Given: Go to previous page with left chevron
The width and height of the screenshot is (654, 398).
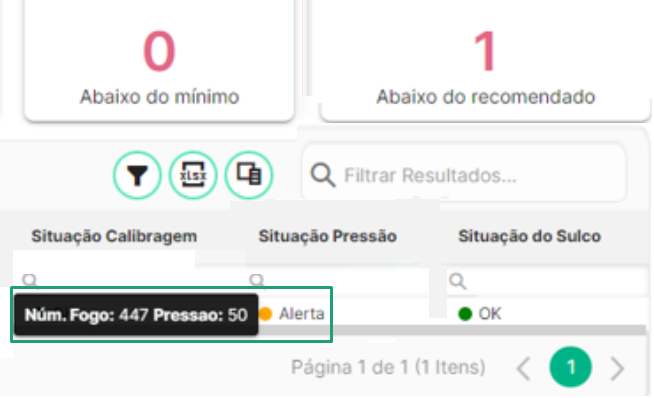Looking at the screenshot, I should 524,368.
